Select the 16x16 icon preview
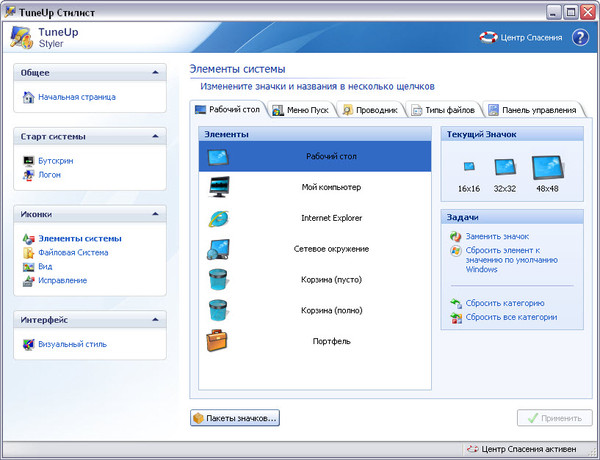This screenshot has height=460, width=600. point(469,166)
